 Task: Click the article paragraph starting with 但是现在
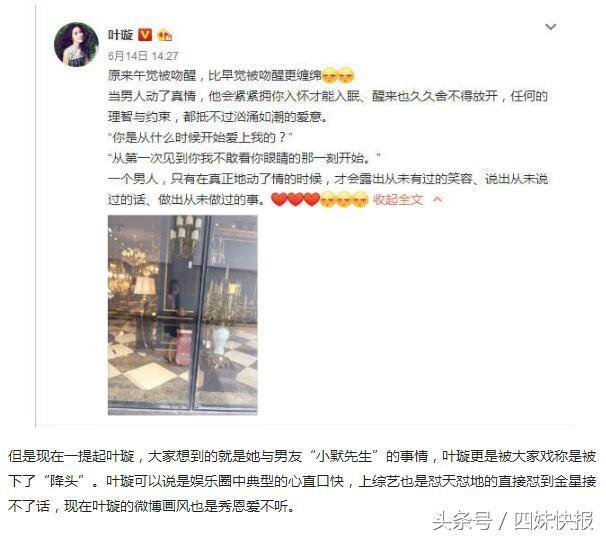(x=302, y=481)
